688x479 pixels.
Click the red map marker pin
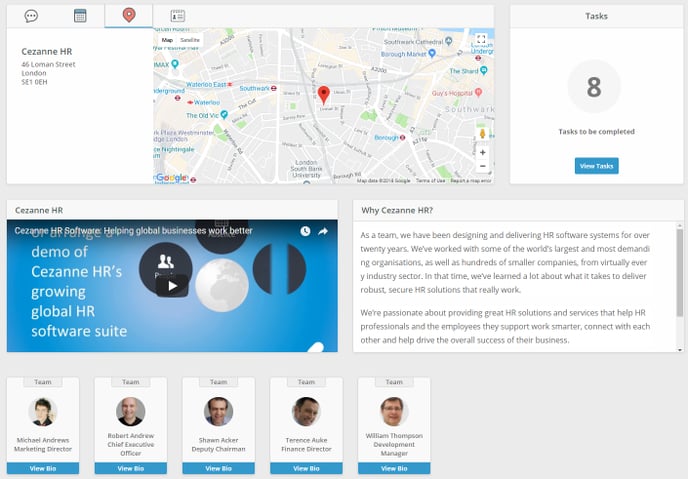pos(324,95)
